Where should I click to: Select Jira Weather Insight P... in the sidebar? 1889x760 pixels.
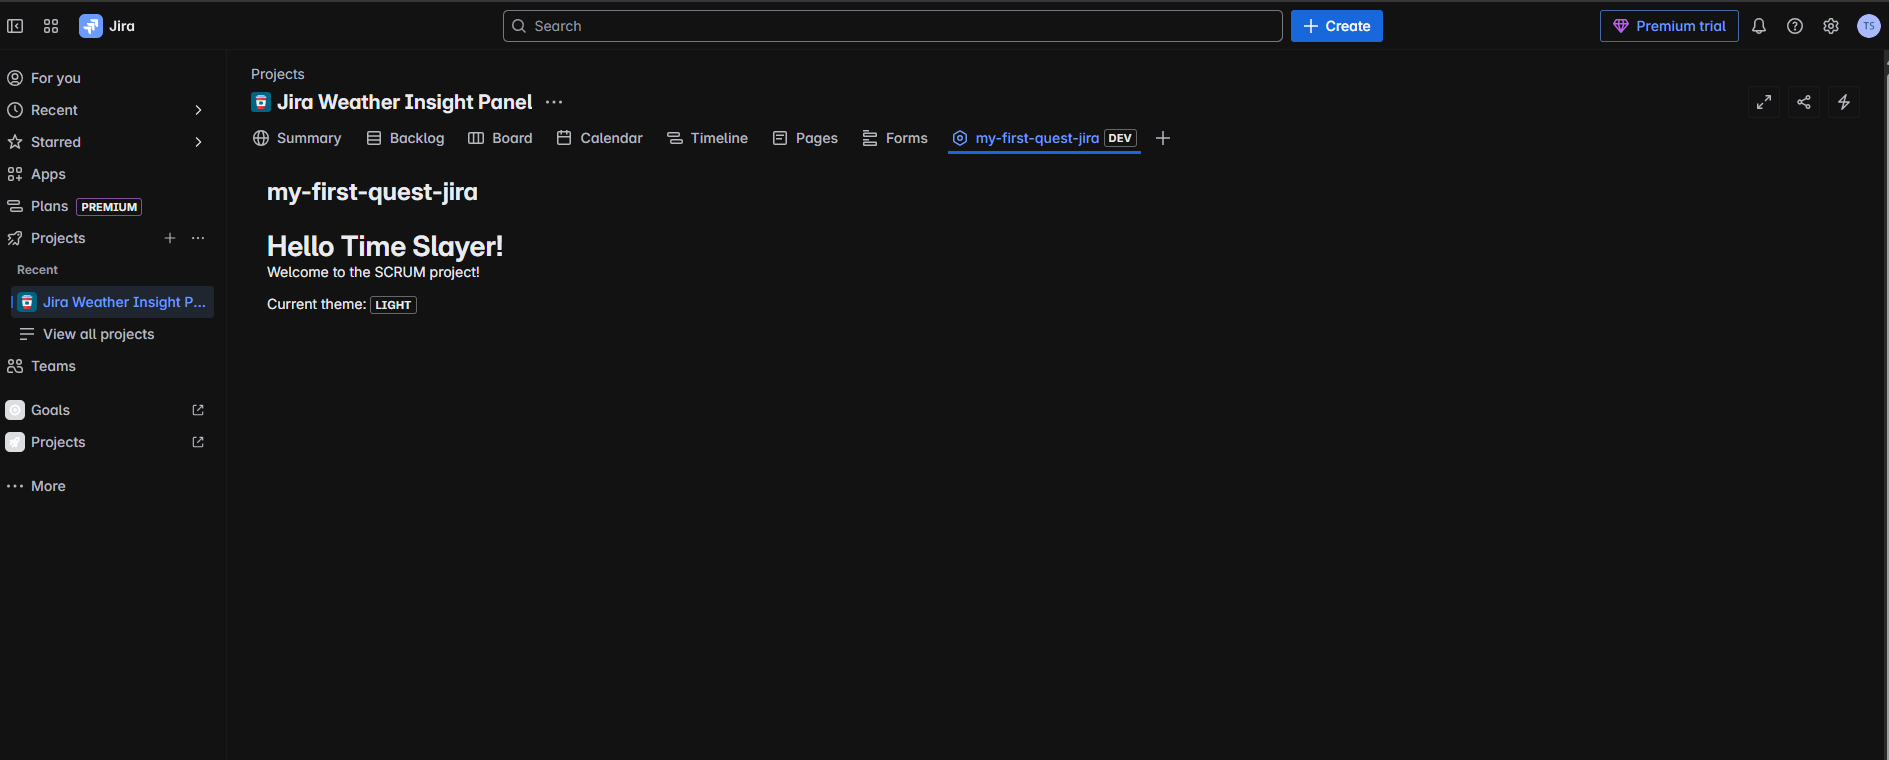click(x=113, y=302)
